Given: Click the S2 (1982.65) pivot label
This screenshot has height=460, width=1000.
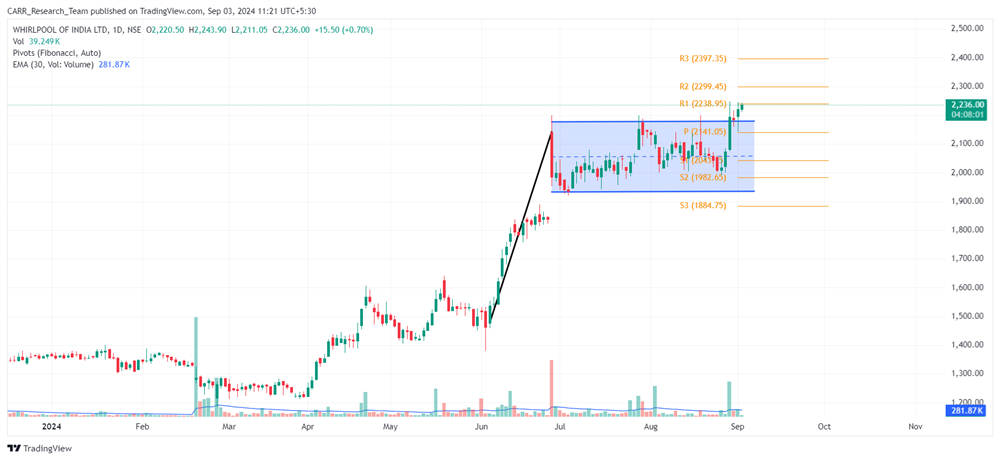Looking at the screenshot, I should coord(703,177).
